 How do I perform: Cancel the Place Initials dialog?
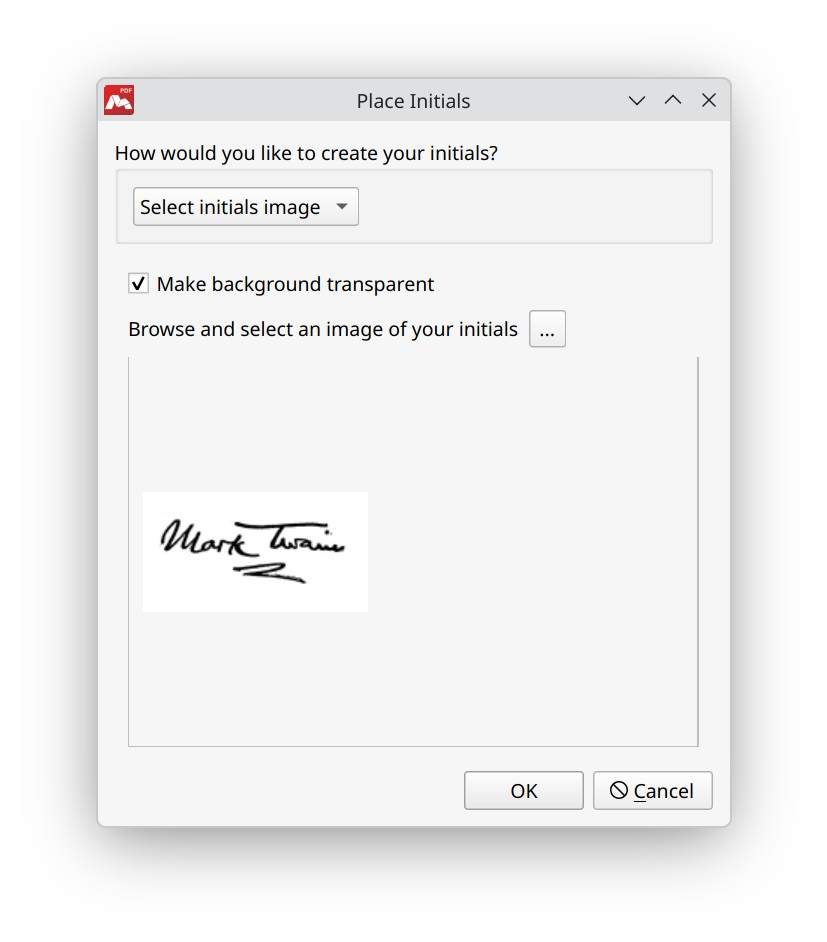653,791
